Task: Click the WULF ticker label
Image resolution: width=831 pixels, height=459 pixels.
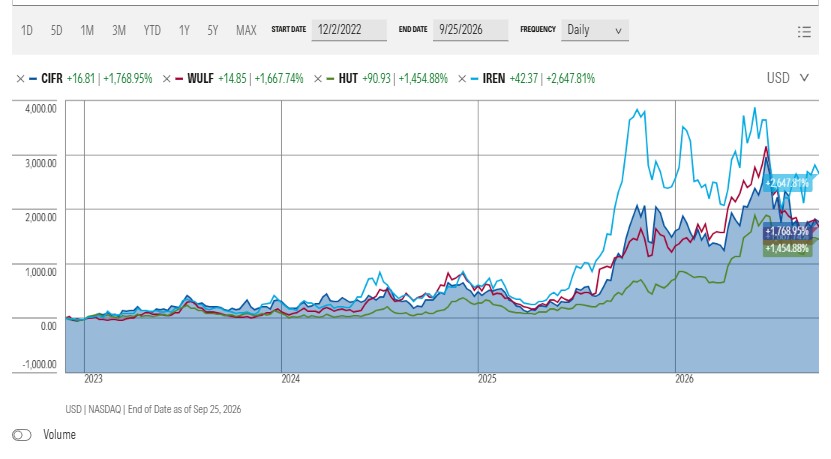Action: [x=200, y=79]
